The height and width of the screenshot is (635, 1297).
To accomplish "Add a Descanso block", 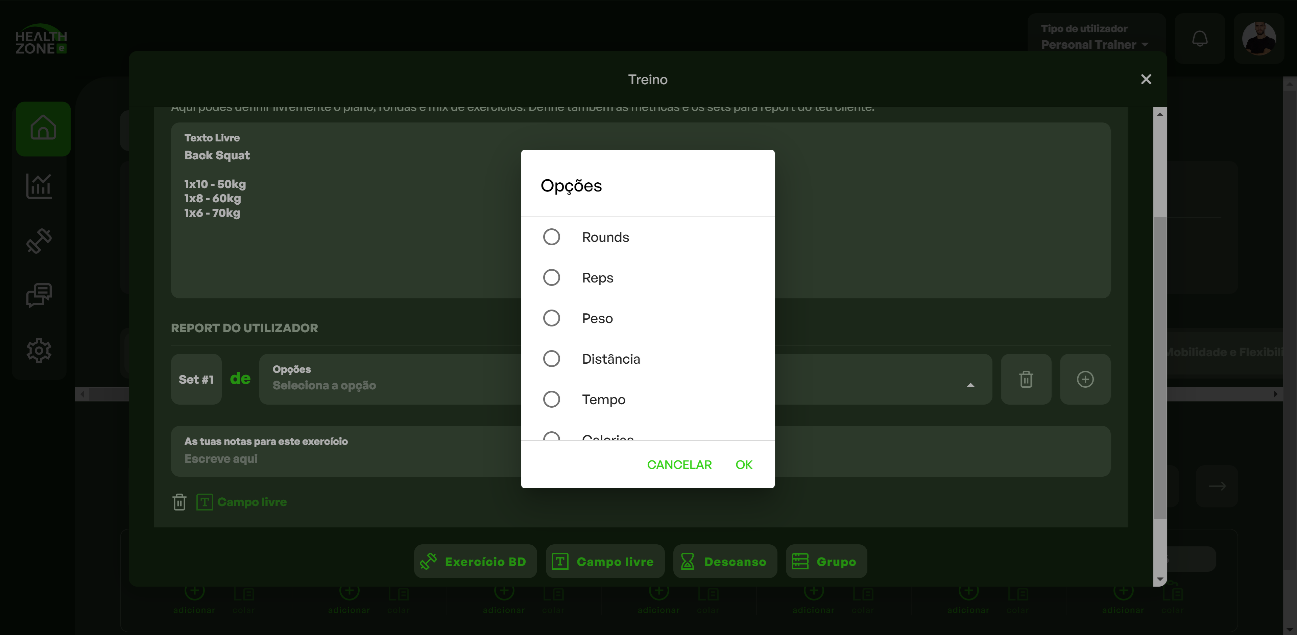I will click(x=725, y=562).
